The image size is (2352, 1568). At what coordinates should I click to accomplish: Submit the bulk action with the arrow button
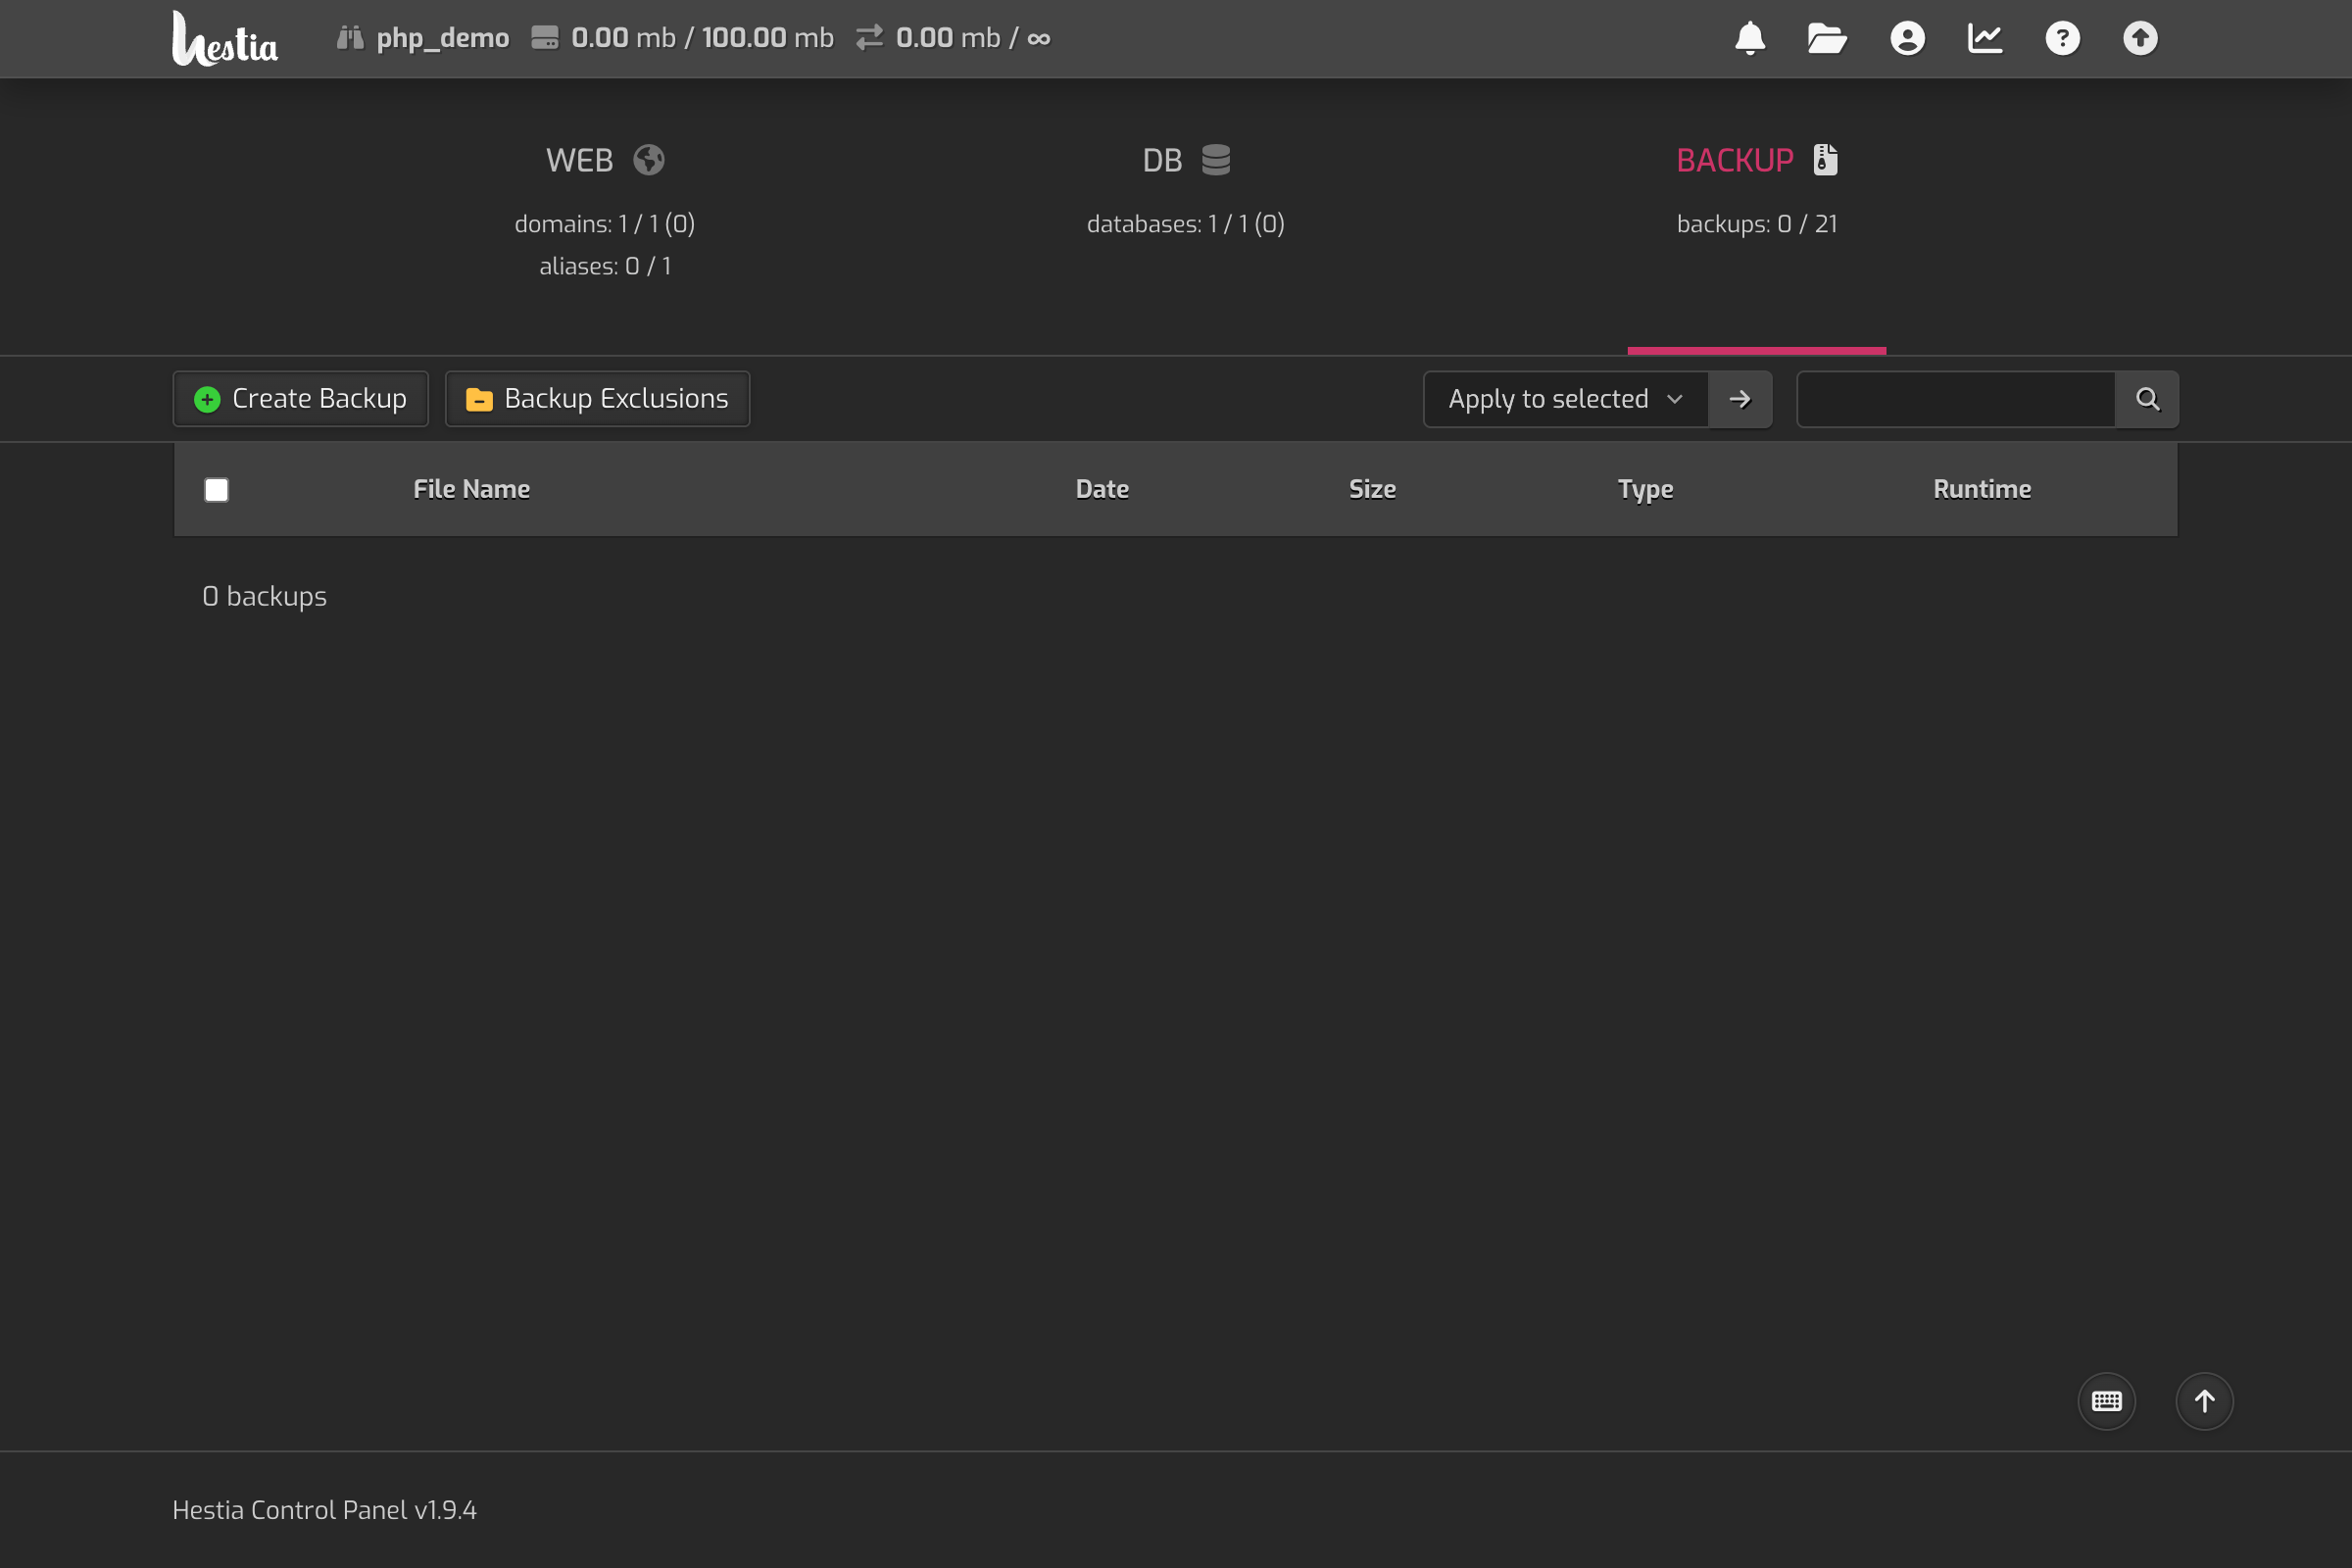click(x=1740, y=399)
